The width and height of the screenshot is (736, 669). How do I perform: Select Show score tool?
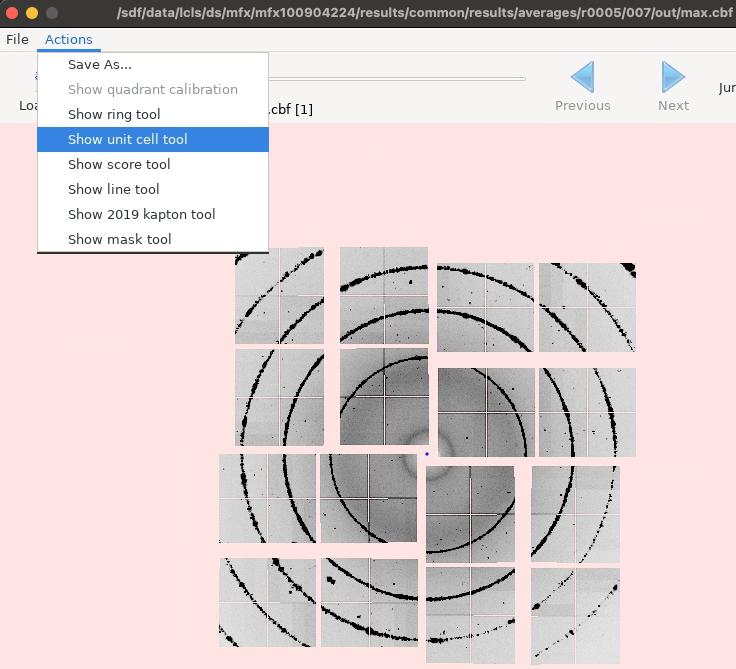point(153,164)
